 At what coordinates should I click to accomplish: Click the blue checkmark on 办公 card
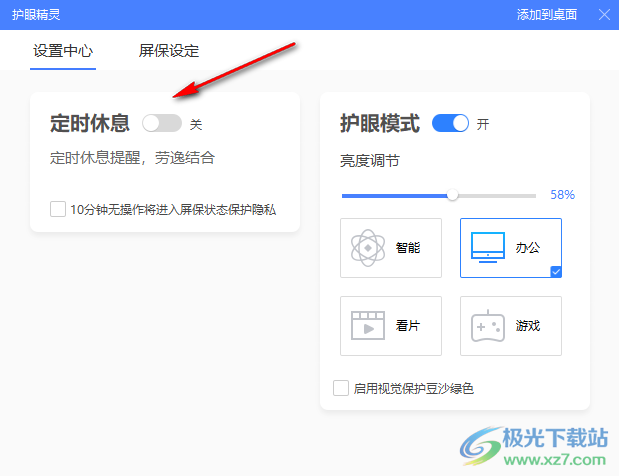[556, 272]
